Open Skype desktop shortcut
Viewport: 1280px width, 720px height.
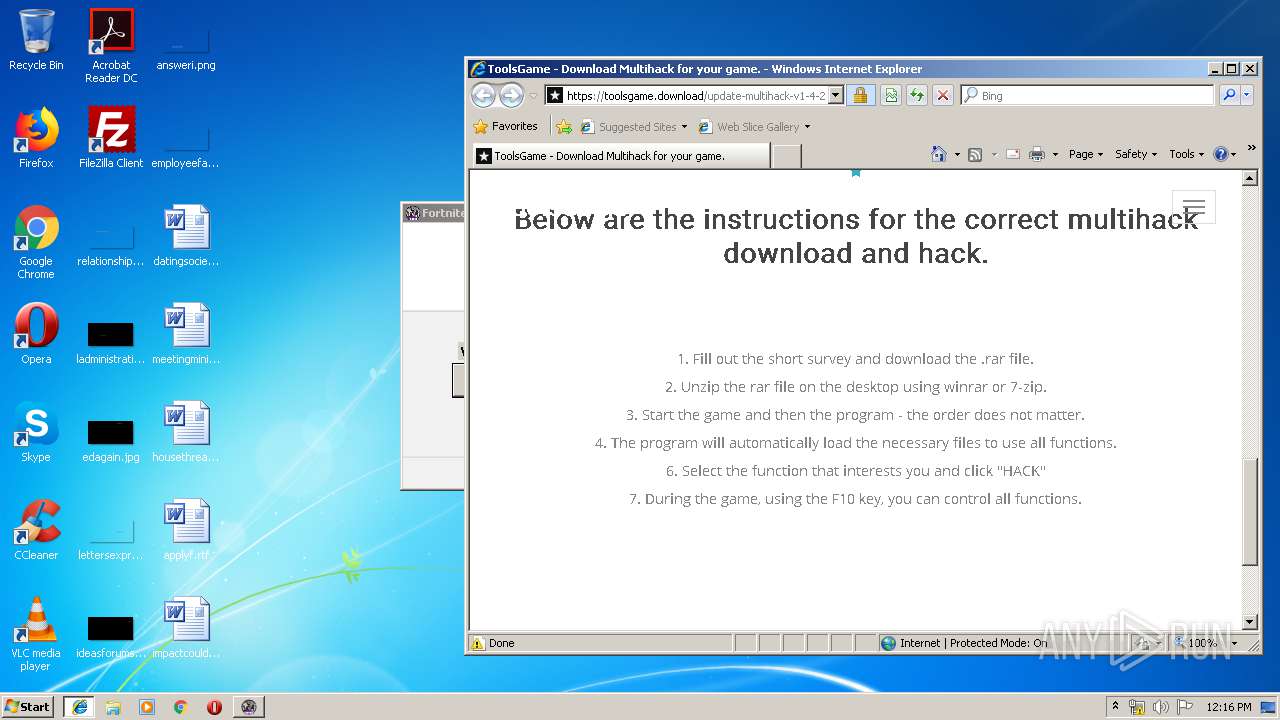(36, 432)
